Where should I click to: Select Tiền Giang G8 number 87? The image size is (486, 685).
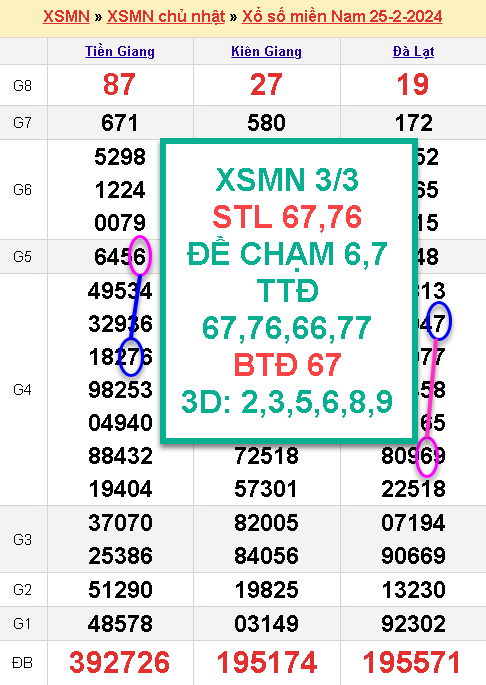pyautogui.click(x=119, y=84)
